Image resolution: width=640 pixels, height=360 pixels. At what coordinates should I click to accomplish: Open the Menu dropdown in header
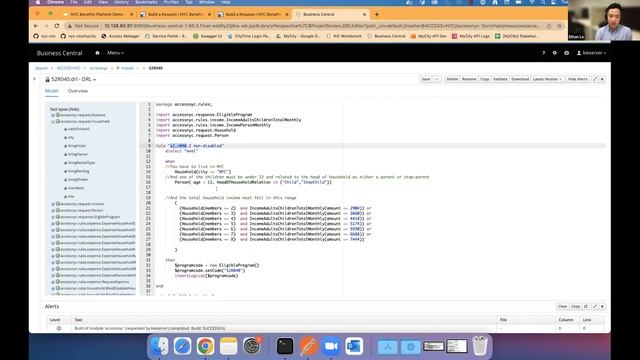pos(115,53)
